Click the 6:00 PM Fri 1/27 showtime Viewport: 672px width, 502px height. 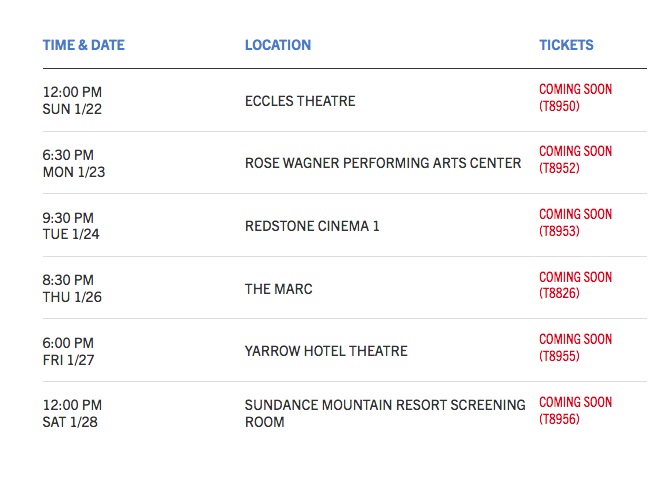(70, 351)
